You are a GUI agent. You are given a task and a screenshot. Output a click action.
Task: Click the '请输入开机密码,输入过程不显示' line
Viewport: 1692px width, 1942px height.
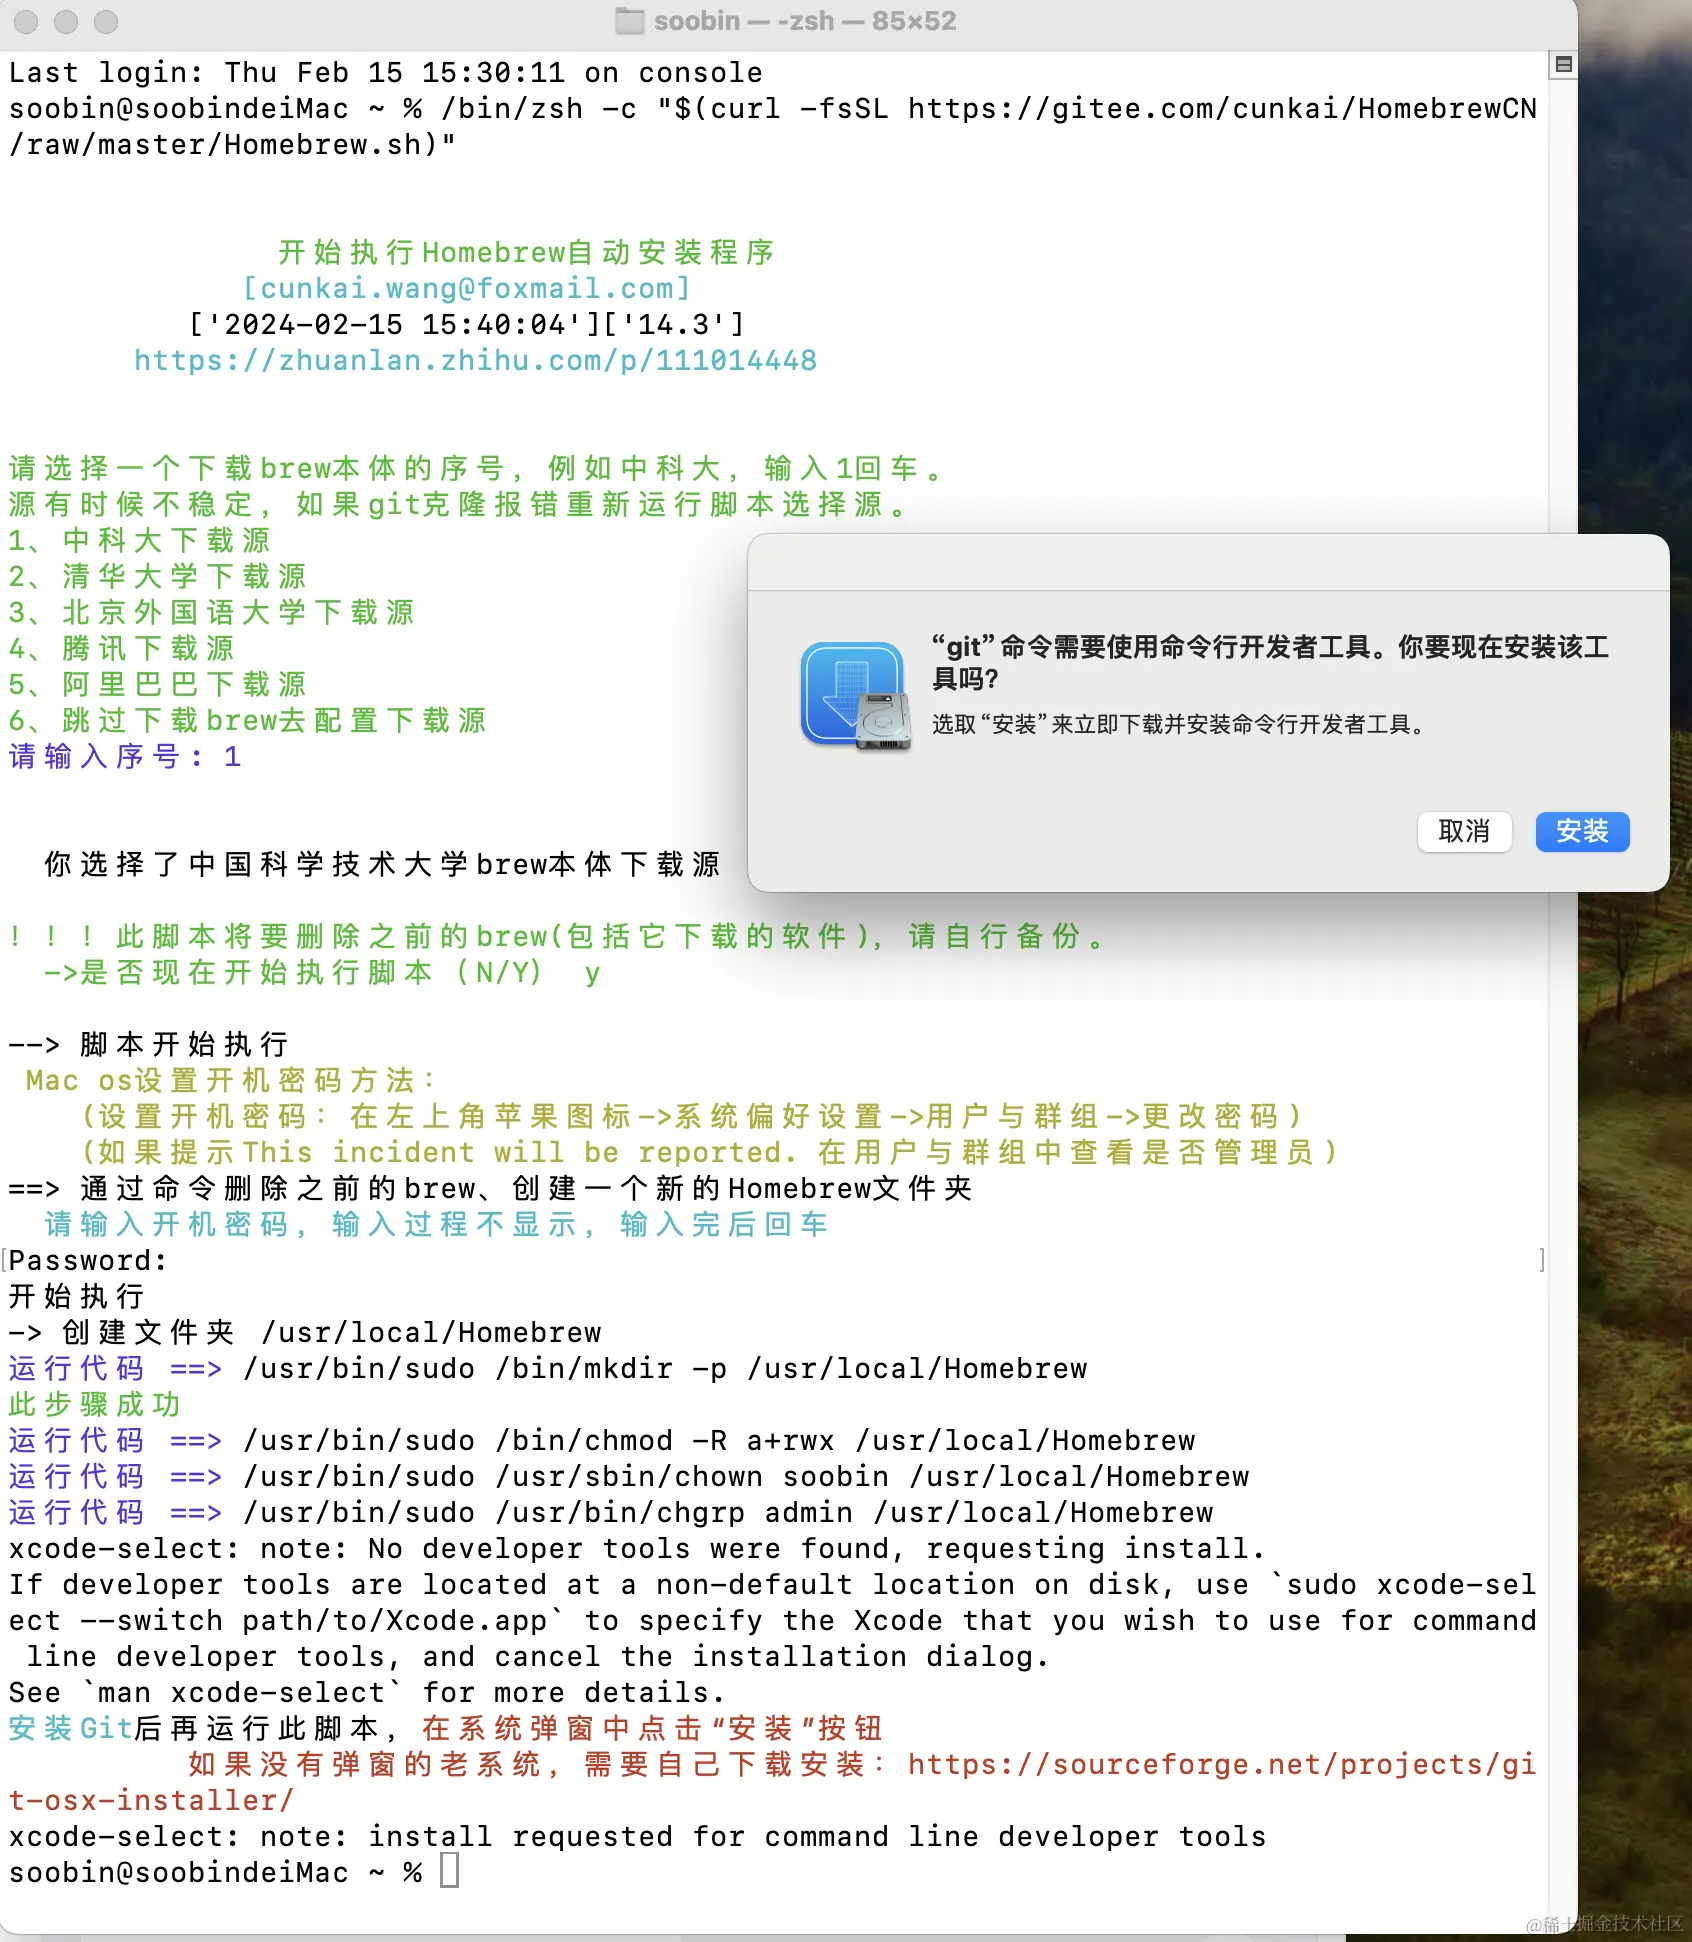click(437, 1224)
